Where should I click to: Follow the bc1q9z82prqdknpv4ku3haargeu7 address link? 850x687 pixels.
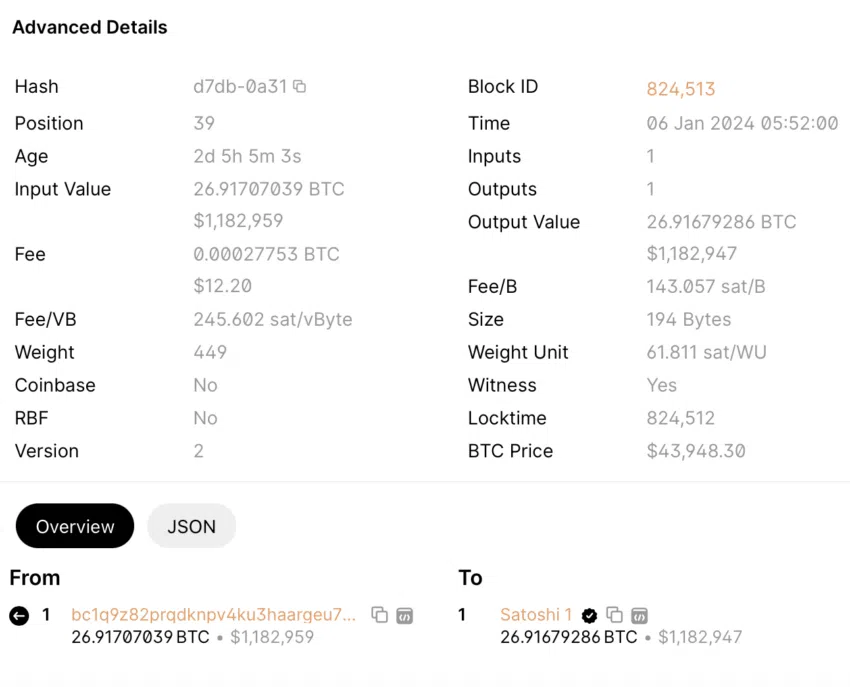(212, 615)
